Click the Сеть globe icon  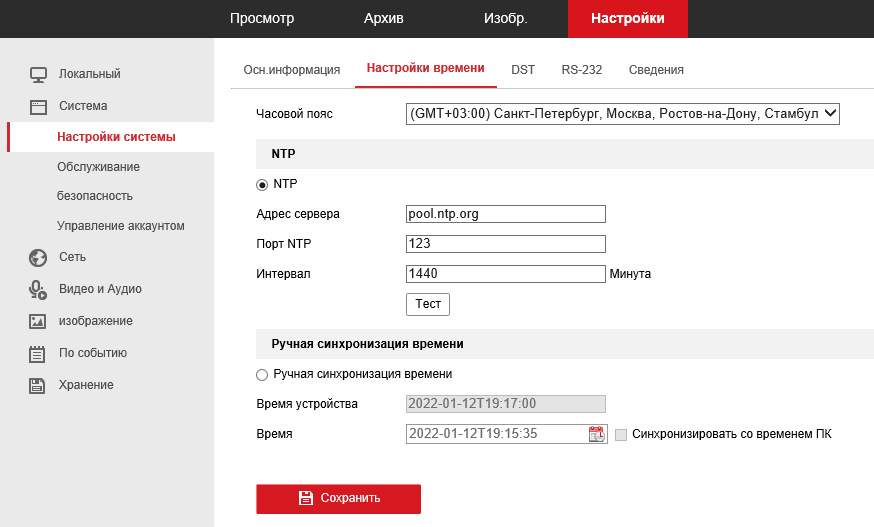[x=38, y=258]
